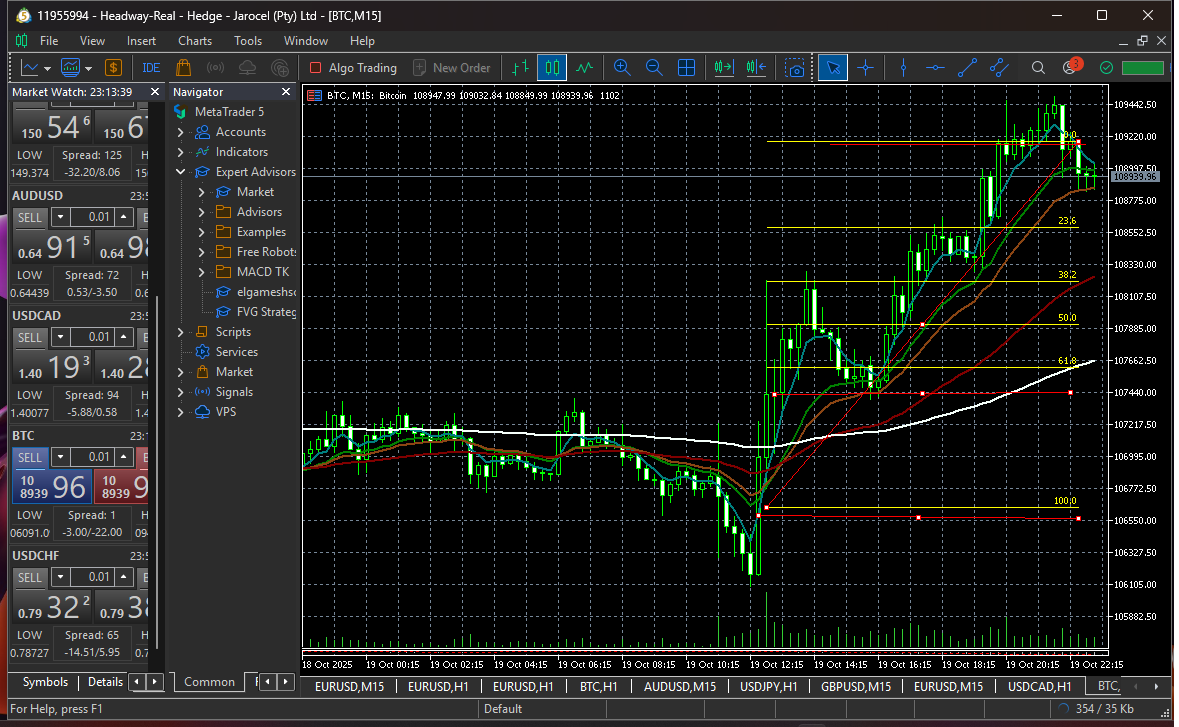Select the FVG Strategy expert advisor
Viewport: 1179px width, 727px height.
tap(256, 312)
